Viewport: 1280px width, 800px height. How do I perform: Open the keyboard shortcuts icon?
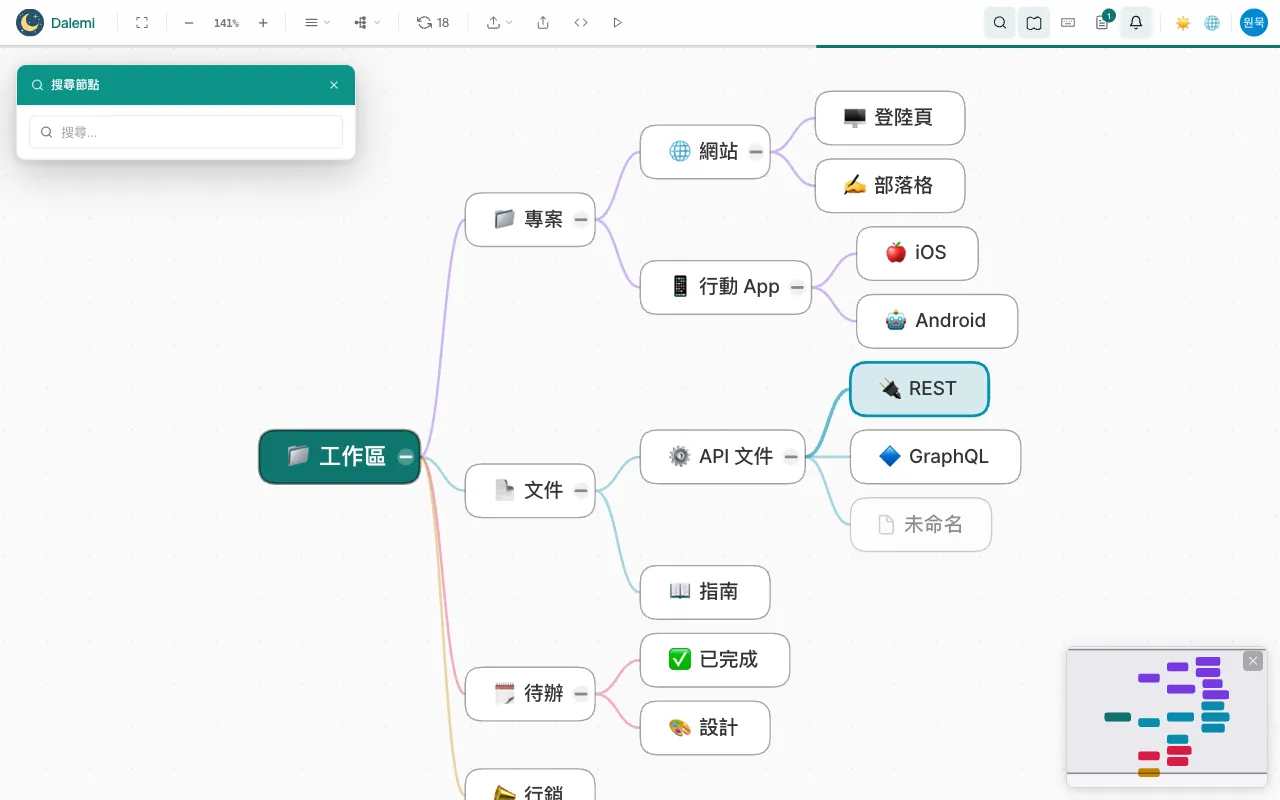(x=1068, y=22)
